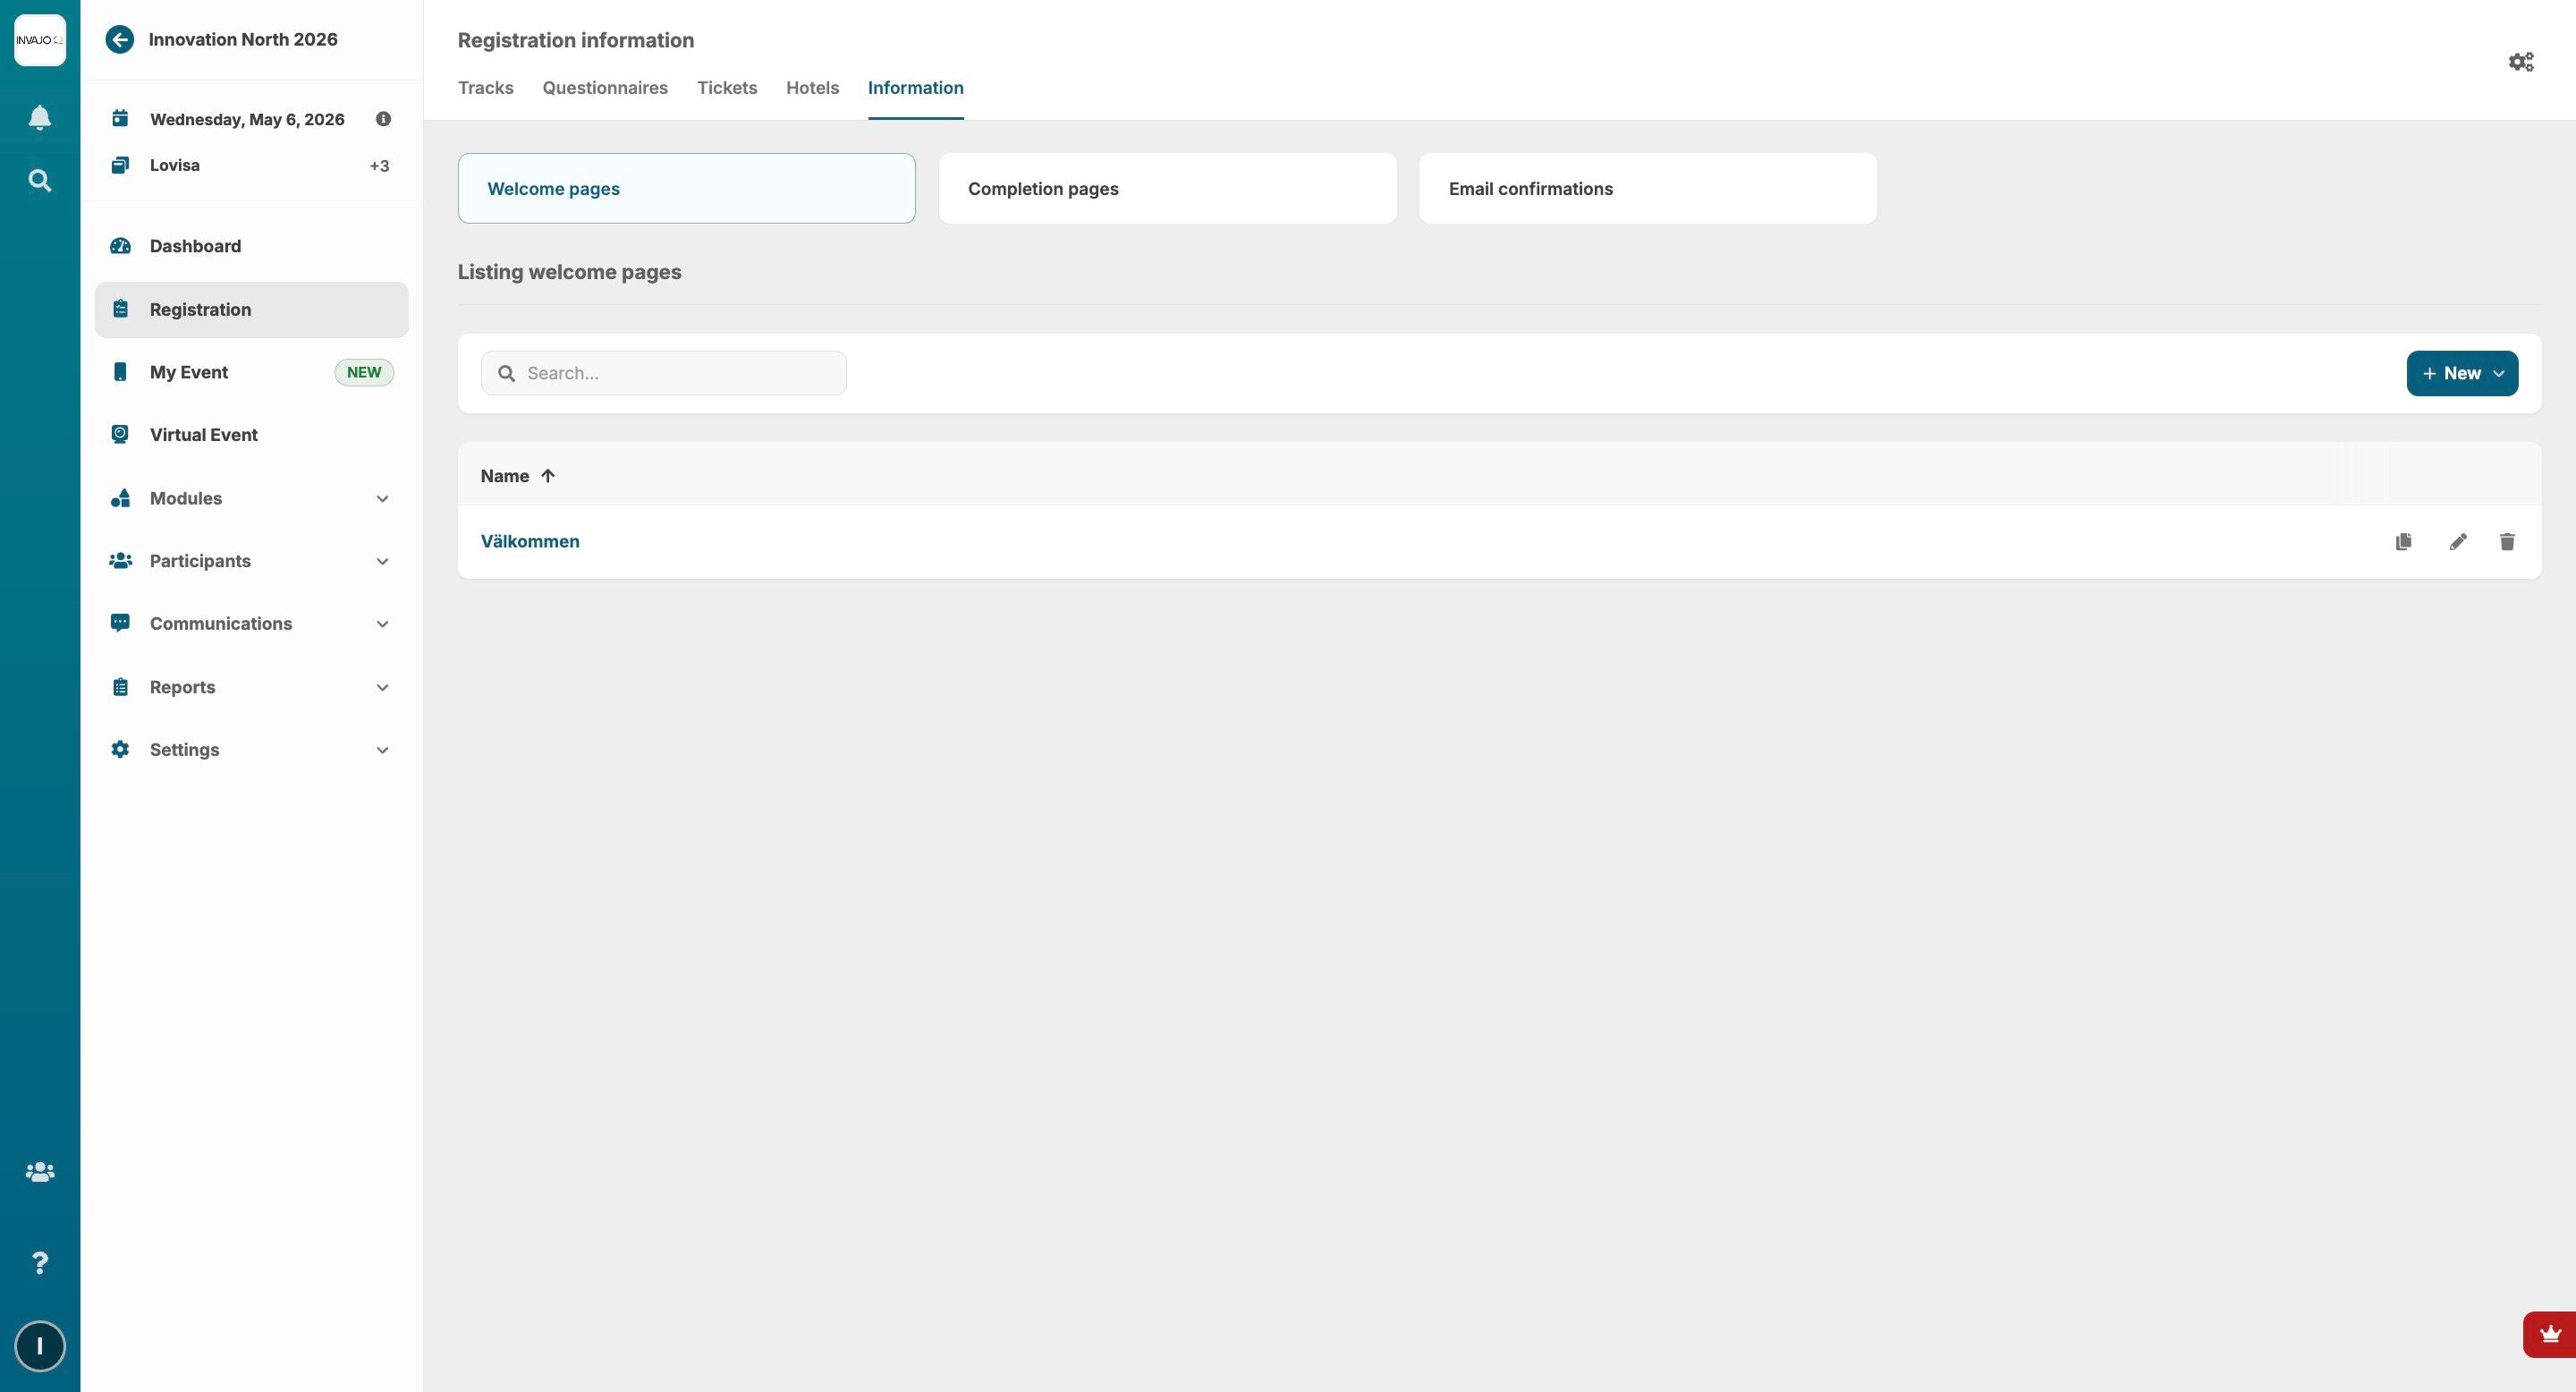Open the gears settings icon top right

tap(2521, 62)
